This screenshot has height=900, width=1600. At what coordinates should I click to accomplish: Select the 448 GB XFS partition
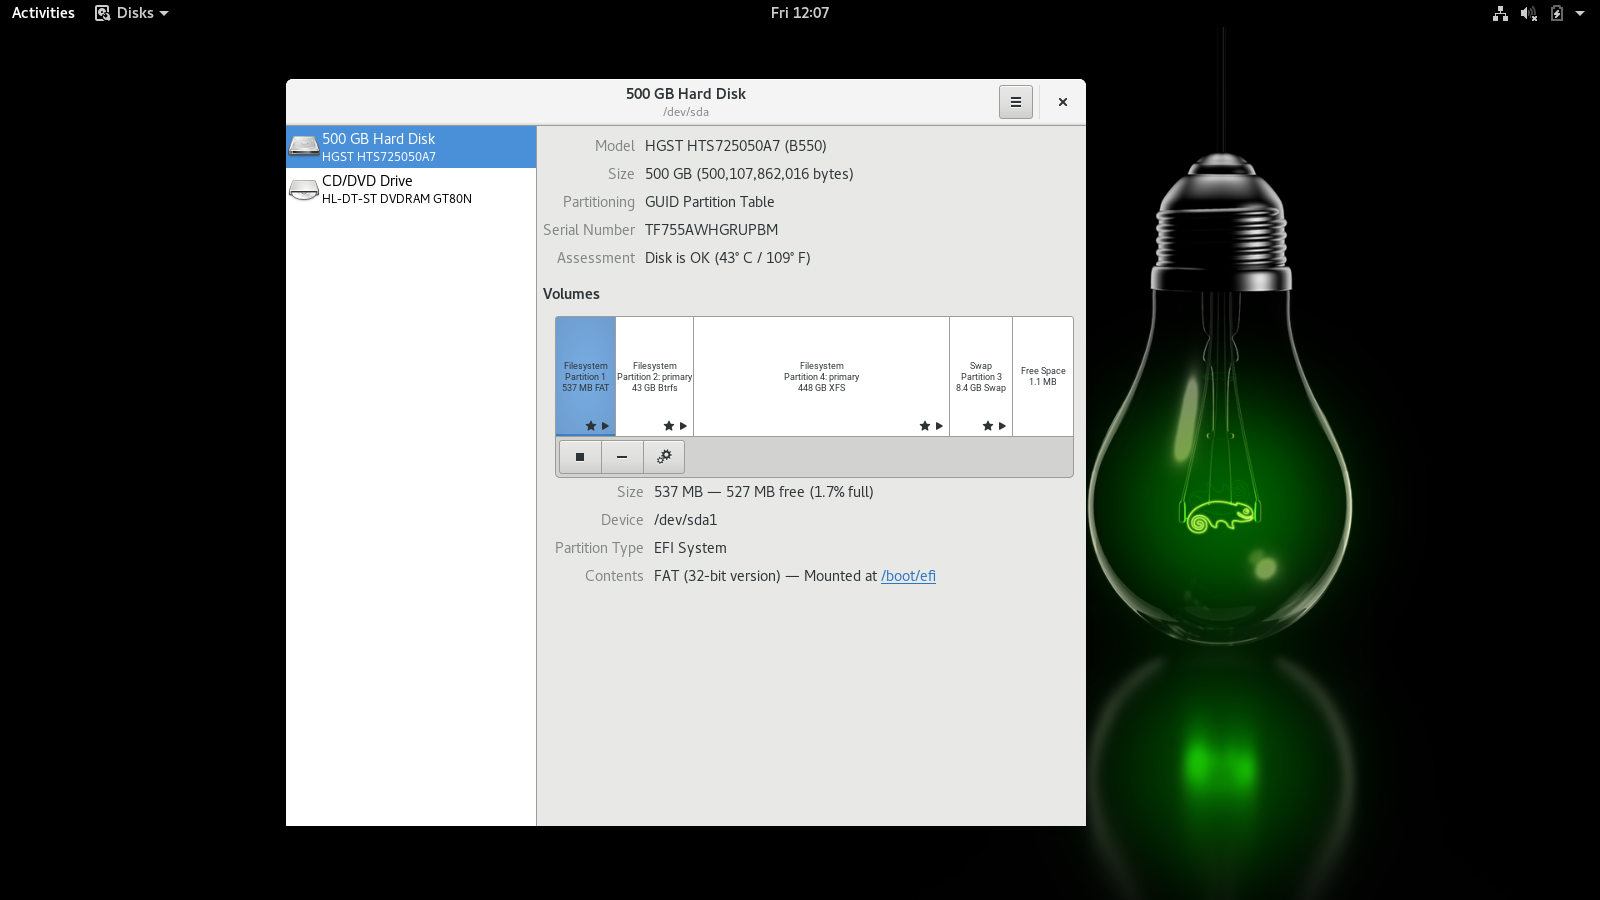click(x=821, y=376)
